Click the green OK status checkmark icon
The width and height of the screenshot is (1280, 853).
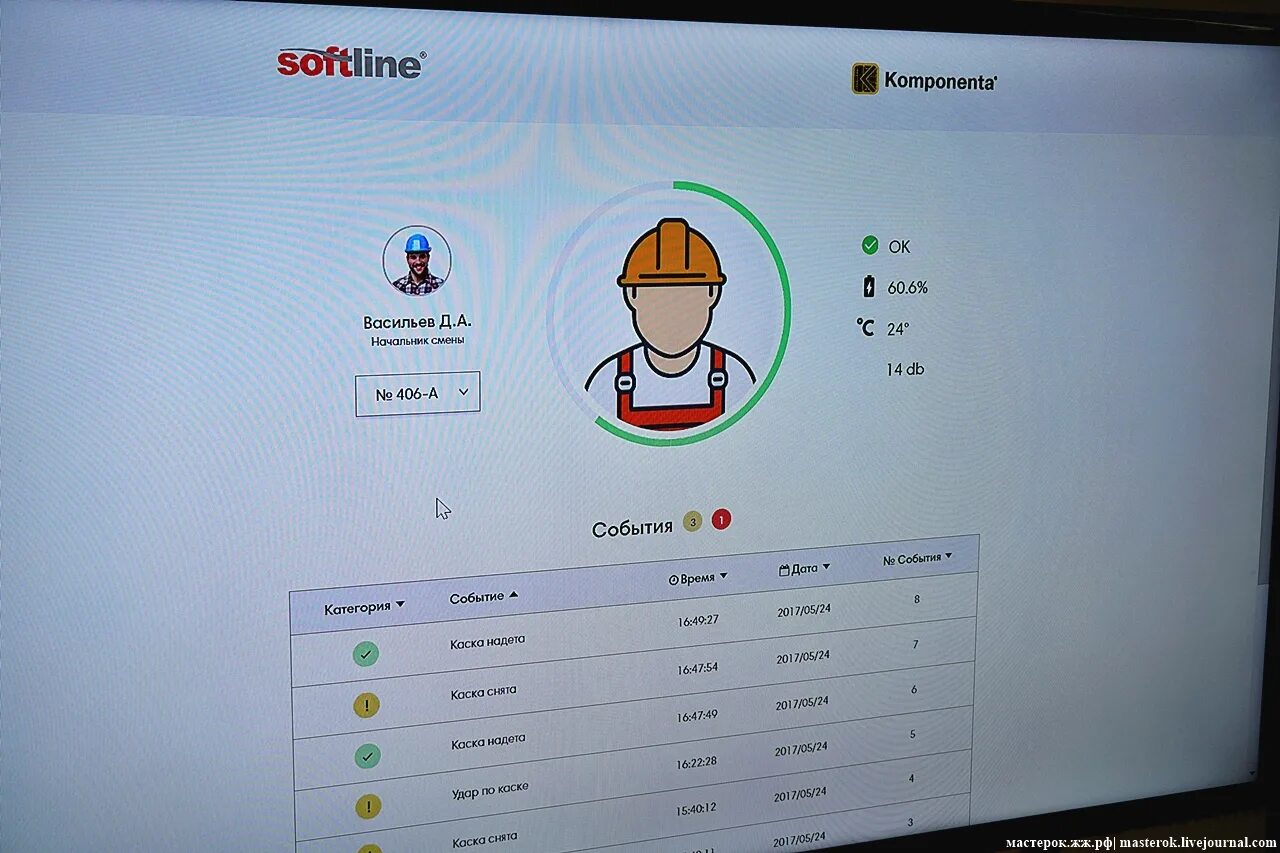coord(869,245)
